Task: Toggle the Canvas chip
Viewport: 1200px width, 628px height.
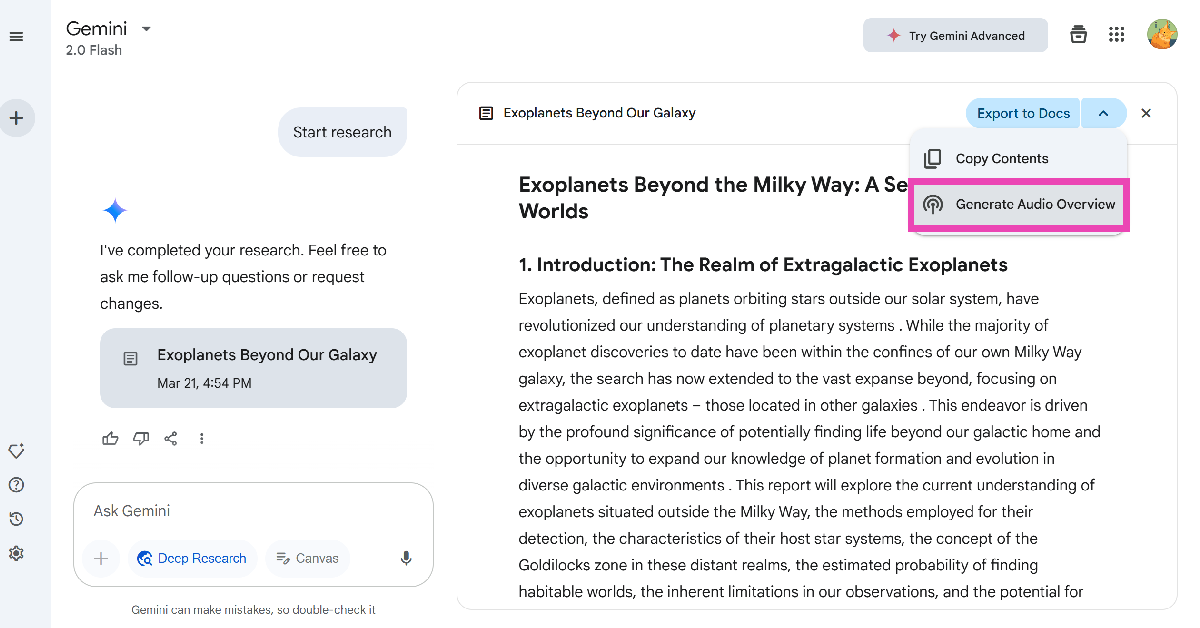Action: coord(307,558)
